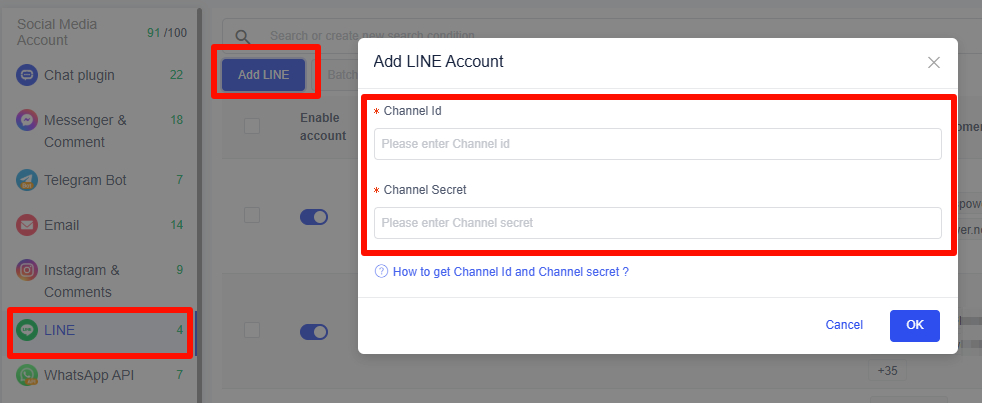Check the first row checkbox

[252, 216]
